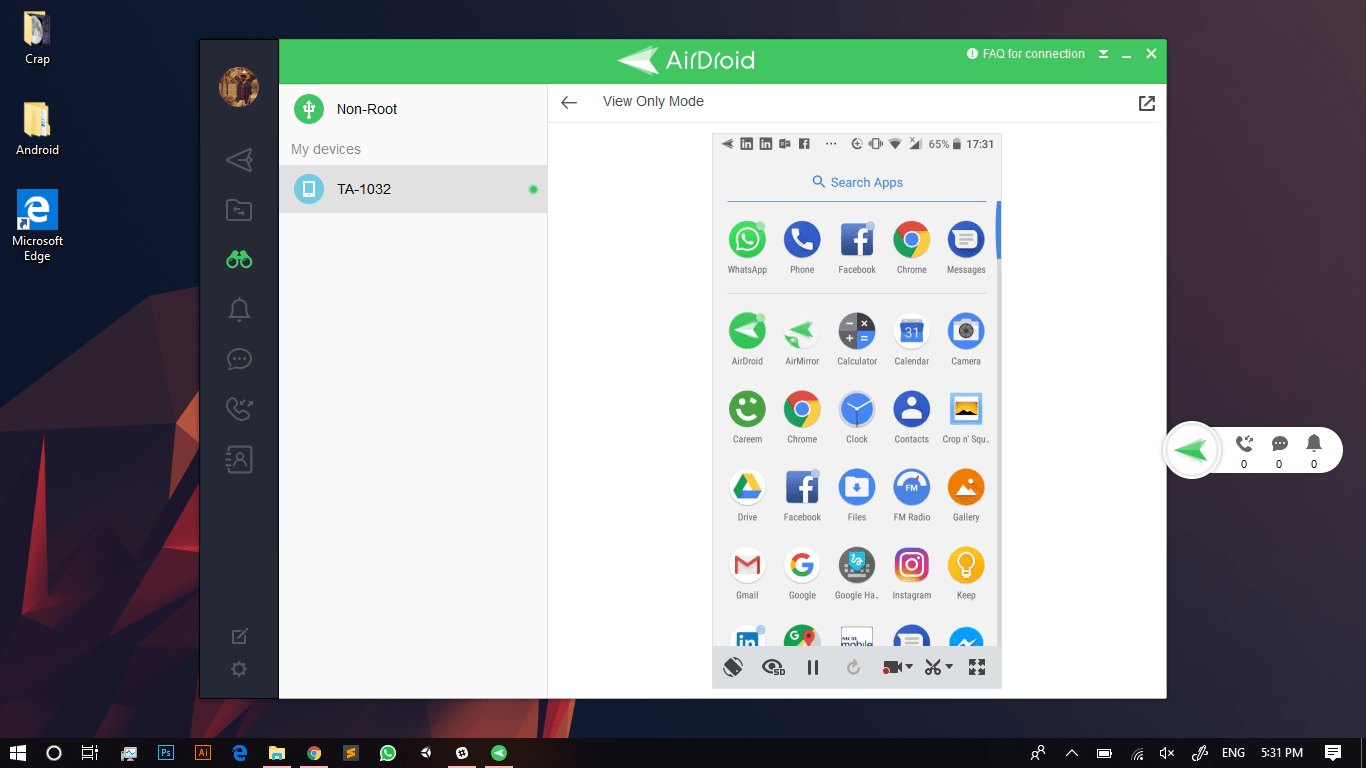This screenshot has width=1366, height=768.
Task: Open notifications bell in the floating widget
Action: 1314,451
